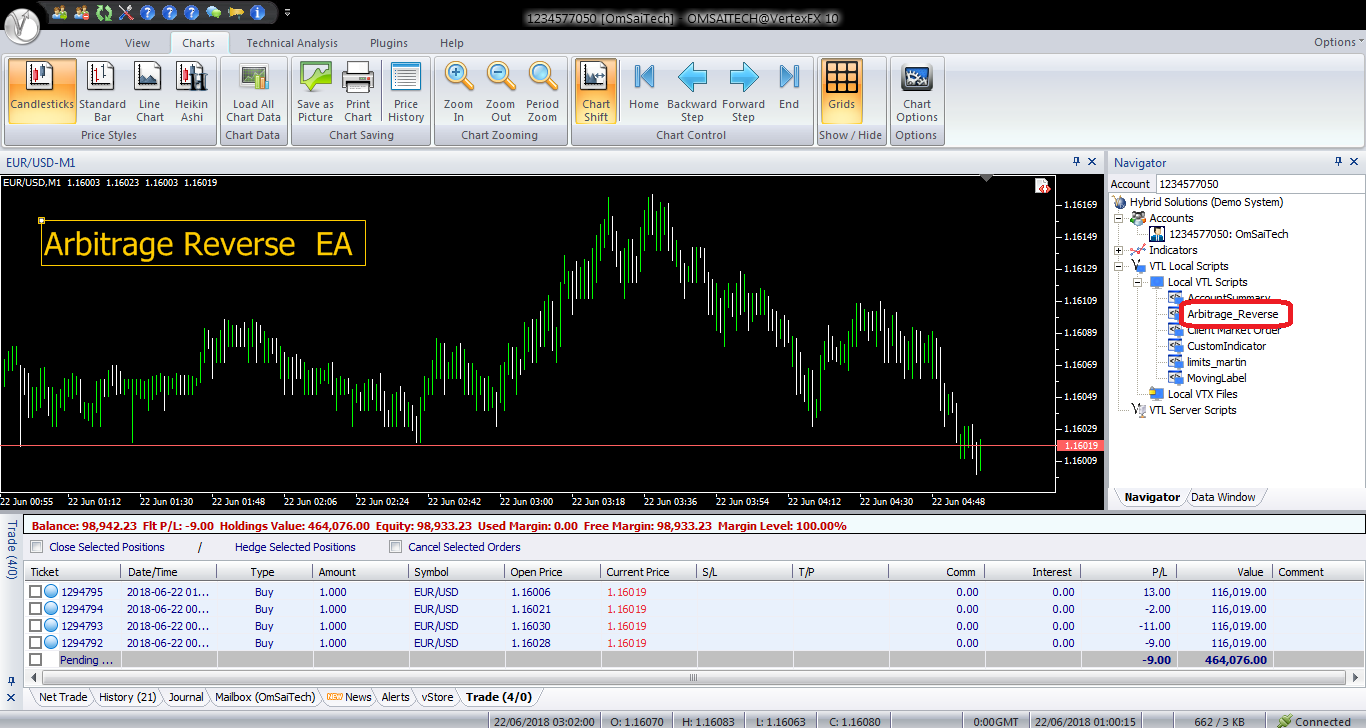The image size is (1366, 728).
Task: Switch to Data Window tab
Action: coord(1223,497)
